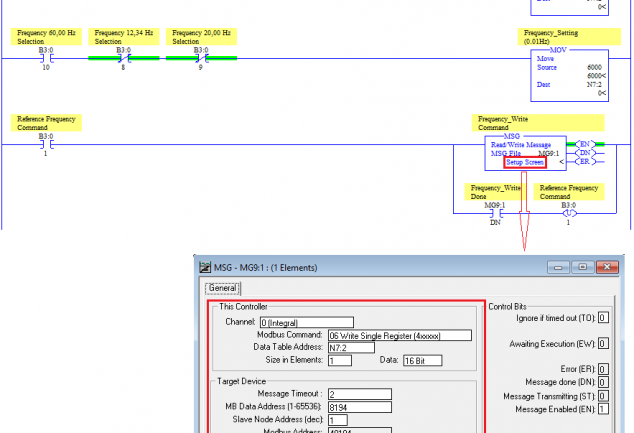
Task: Open the Data 16 Bit selector
Action: pyautogui.click(x=423, y=361)
